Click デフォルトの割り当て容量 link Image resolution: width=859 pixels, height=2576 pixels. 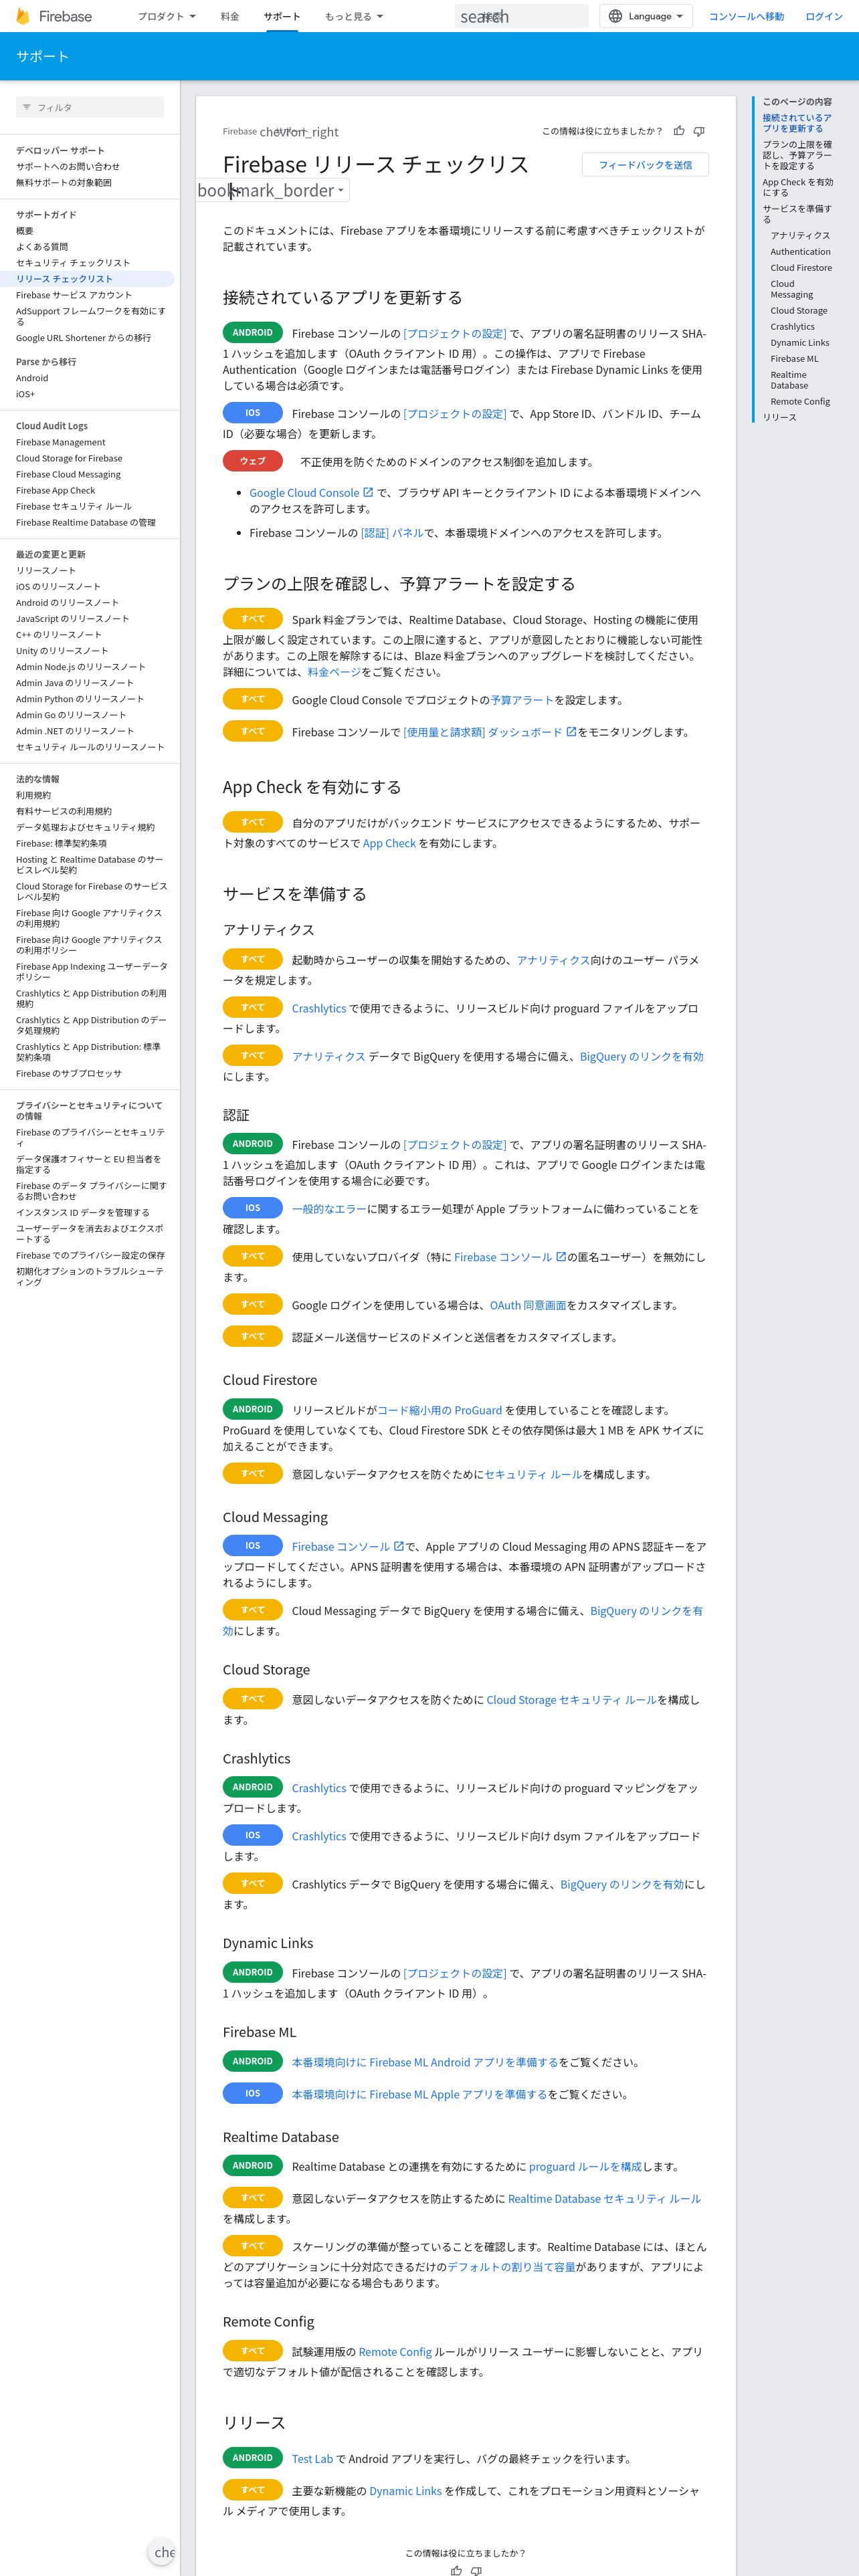pyautogui.click(x=511, y=2267)
